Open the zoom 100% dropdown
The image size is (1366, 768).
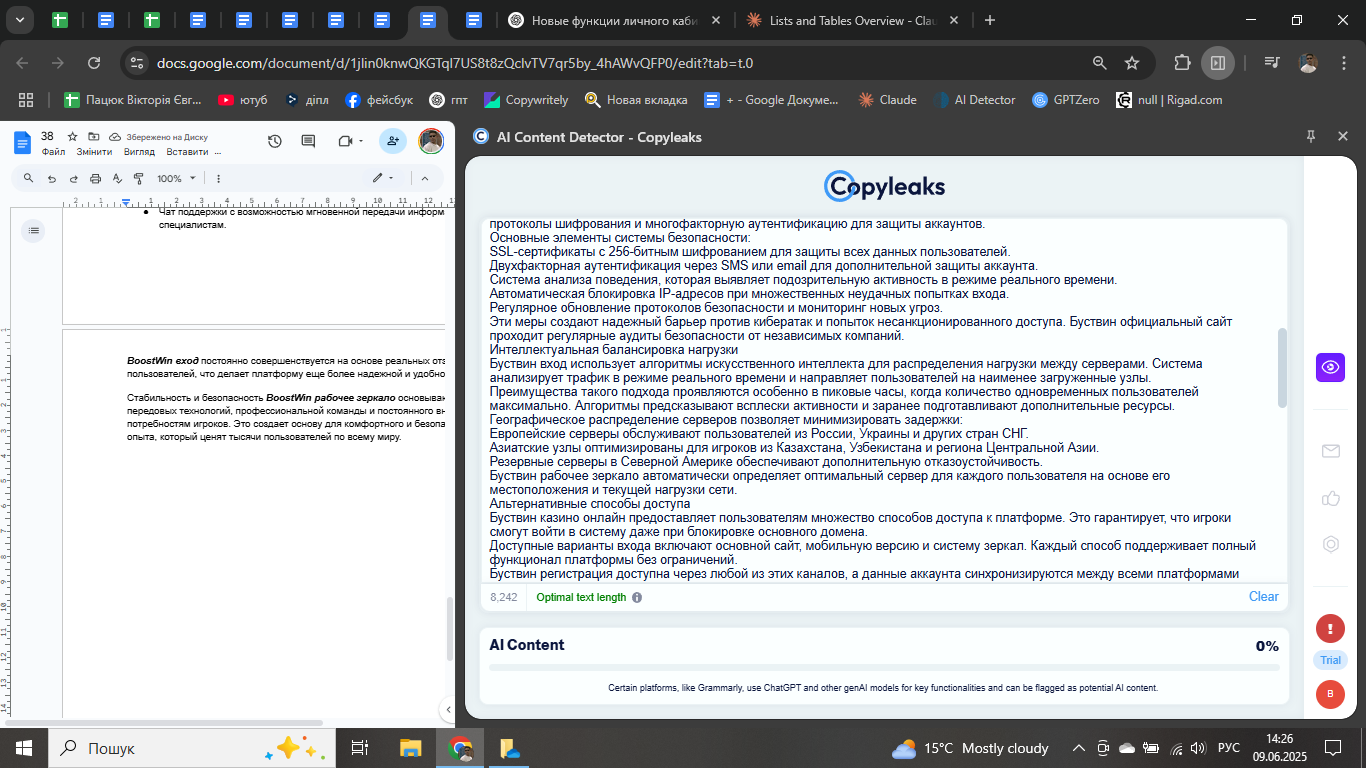175,178
